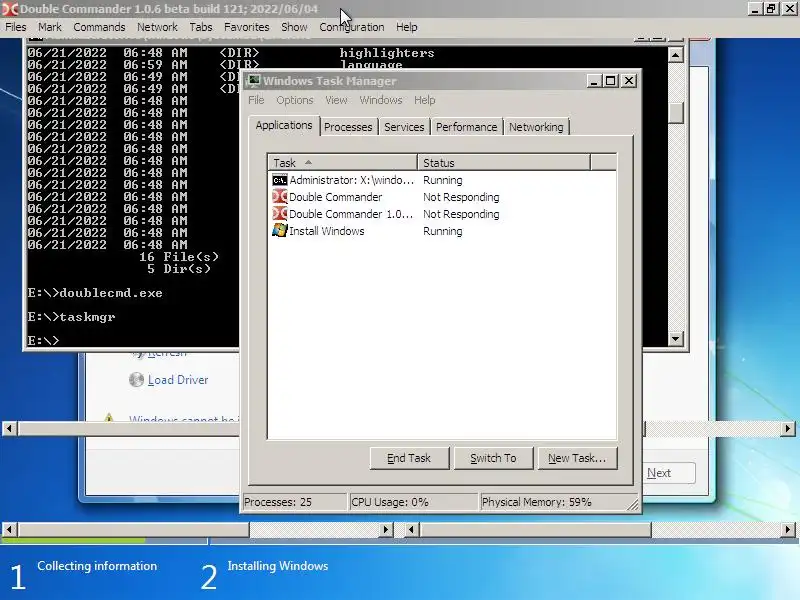This screenshot has width=800, height=600.
Task: Click the Task Manager title bar icon
Action: point(254,81)
